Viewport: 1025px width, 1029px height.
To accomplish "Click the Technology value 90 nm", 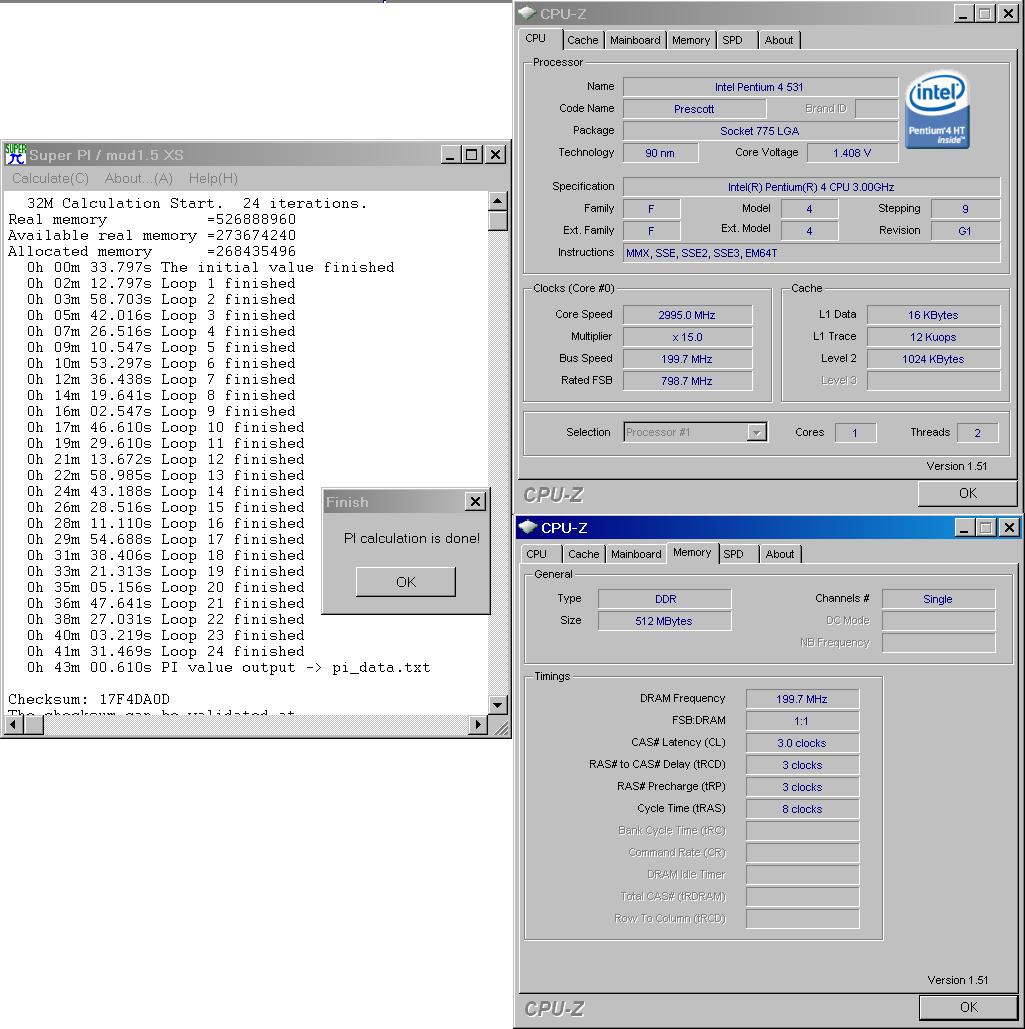I will (x=660, y=153).
